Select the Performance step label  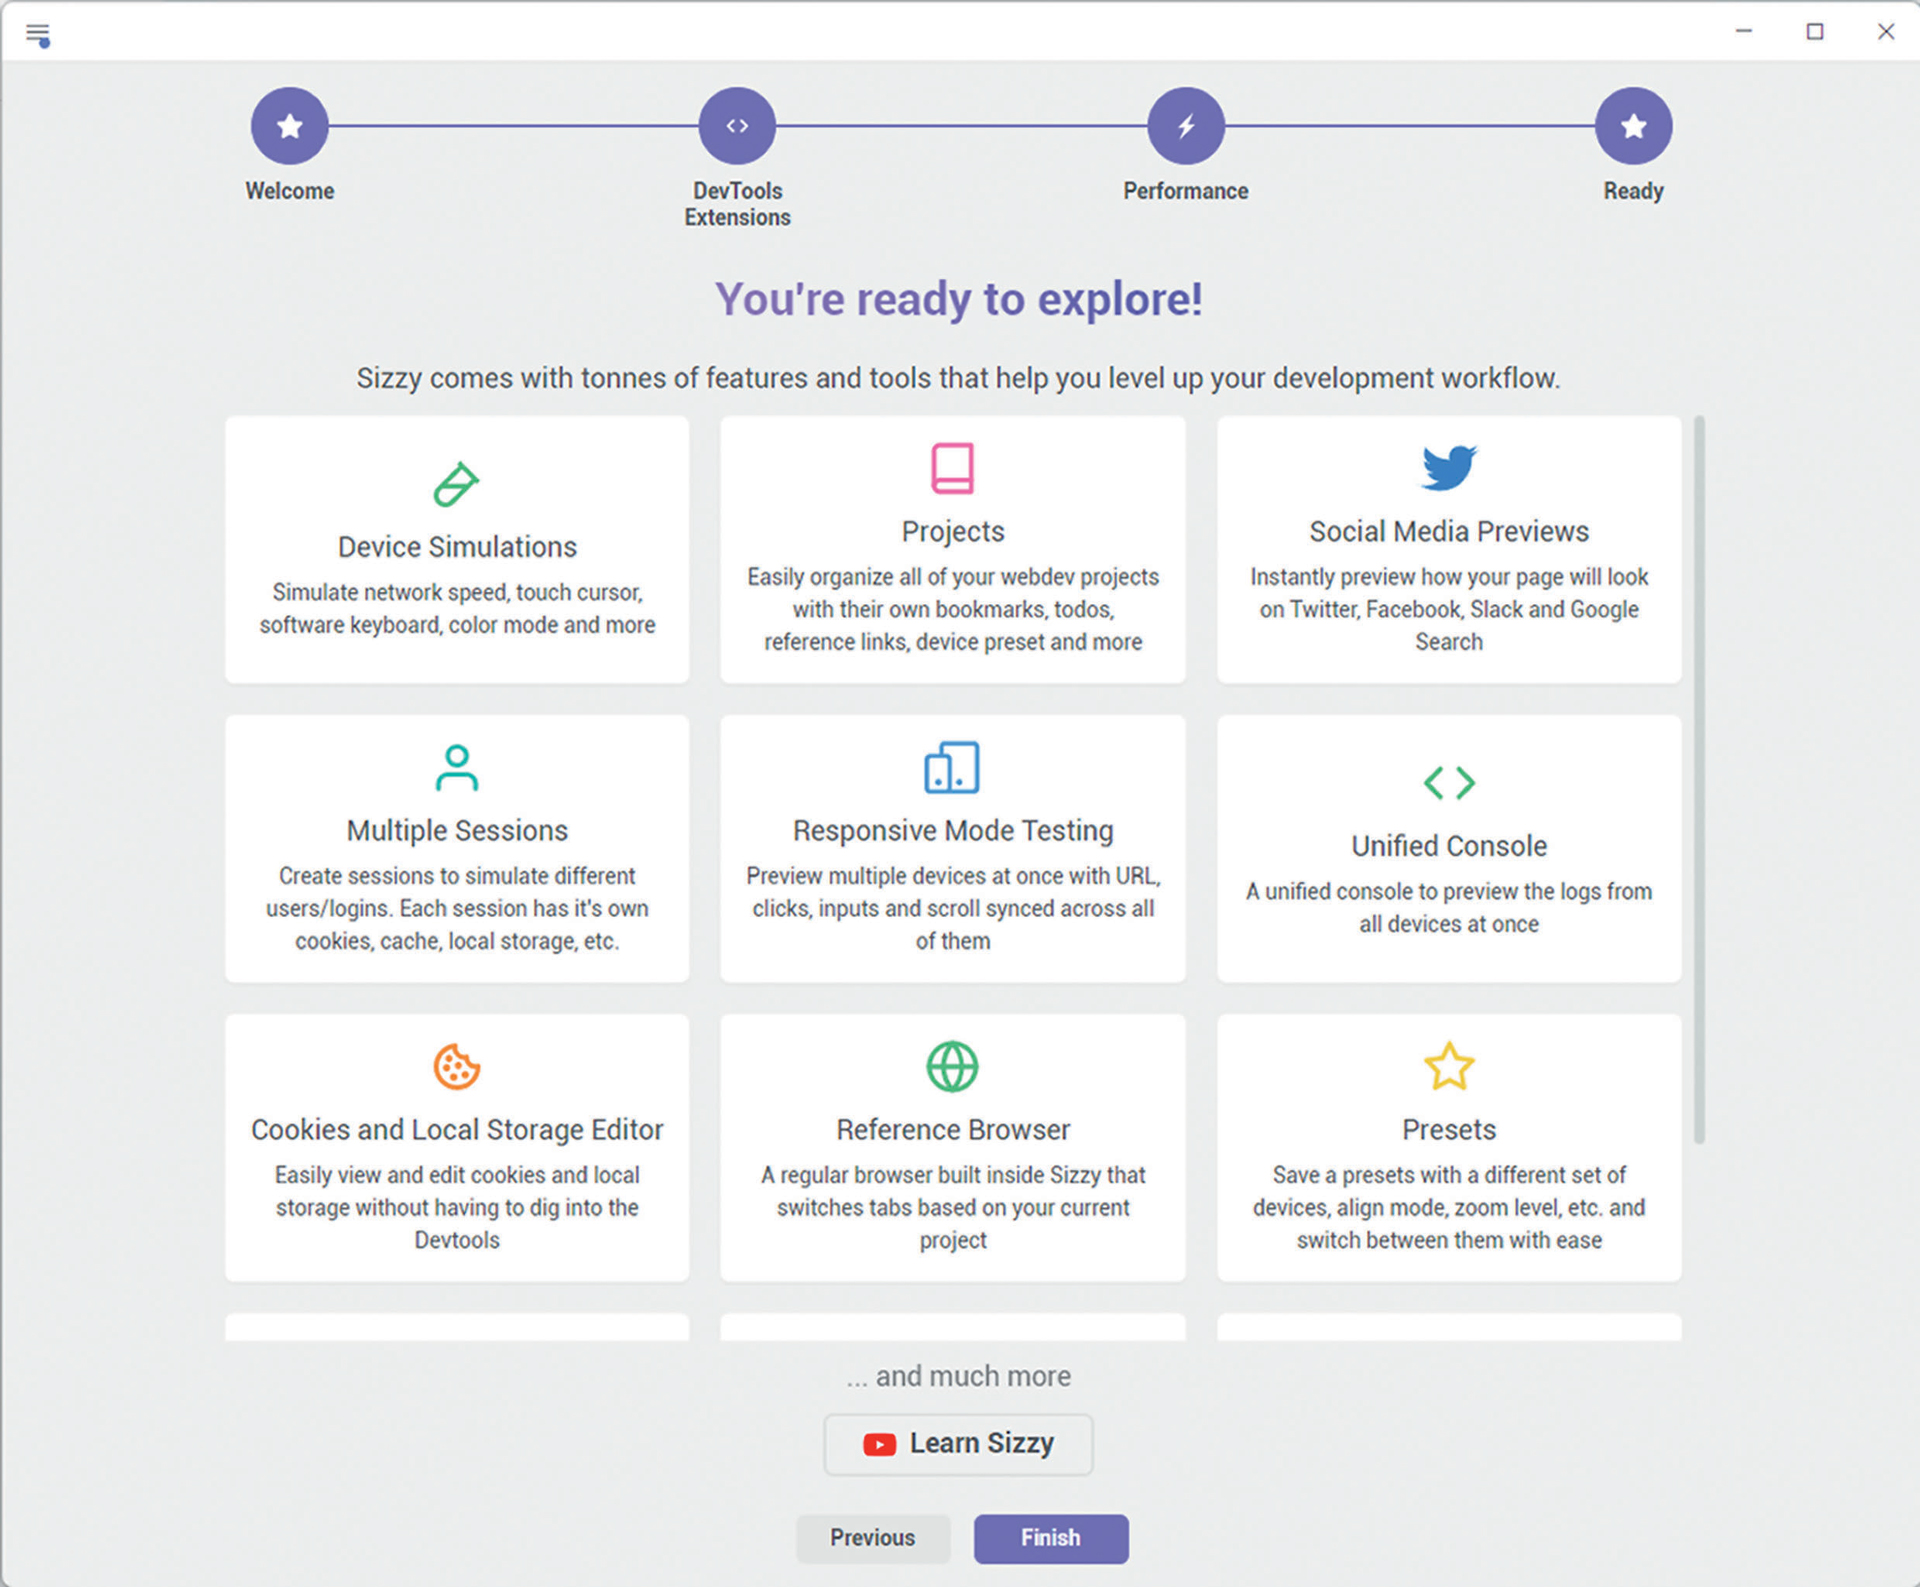(1186, 191)
